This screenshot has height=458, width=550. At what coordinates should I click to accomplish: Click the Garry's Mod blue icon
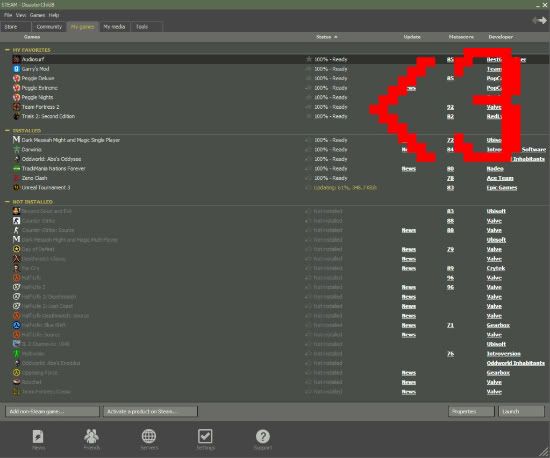(x=16, y=69)
